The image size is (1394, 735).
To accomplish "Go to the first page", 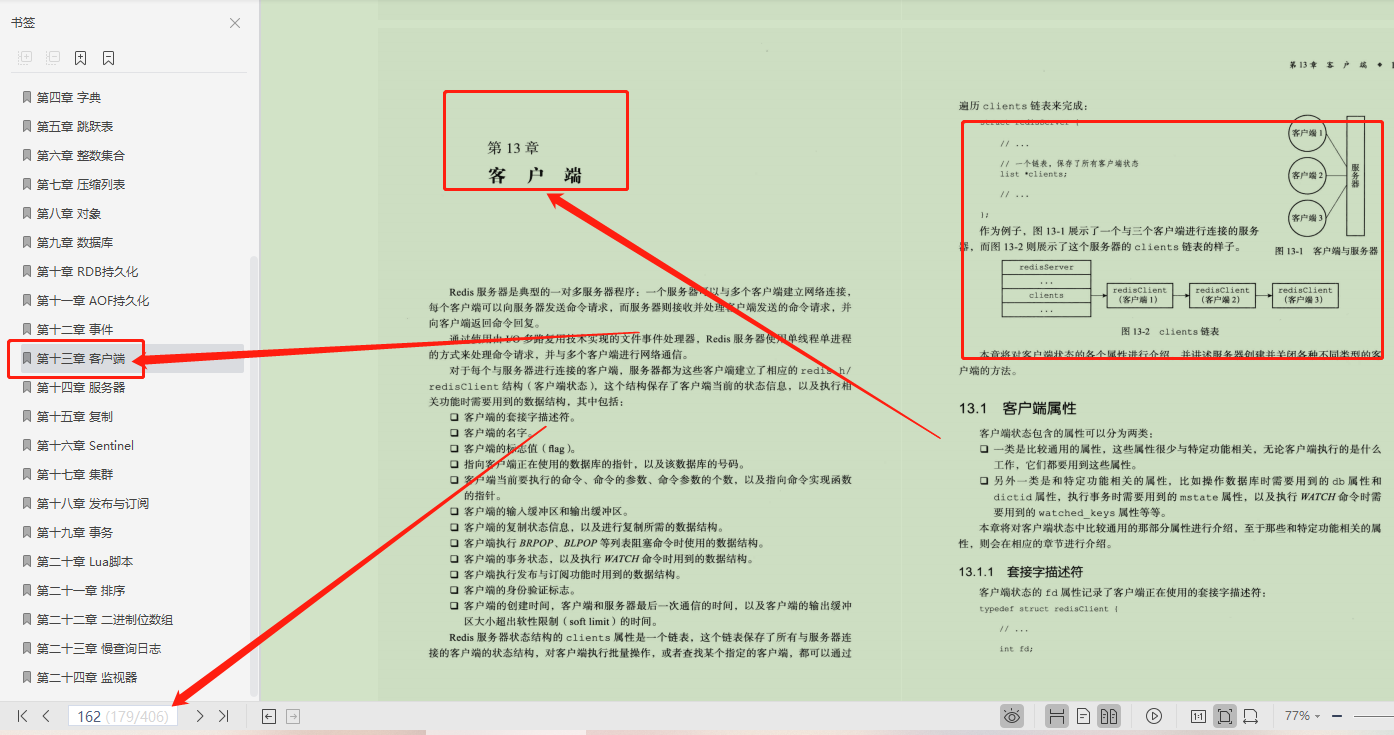I will point(22,716).
